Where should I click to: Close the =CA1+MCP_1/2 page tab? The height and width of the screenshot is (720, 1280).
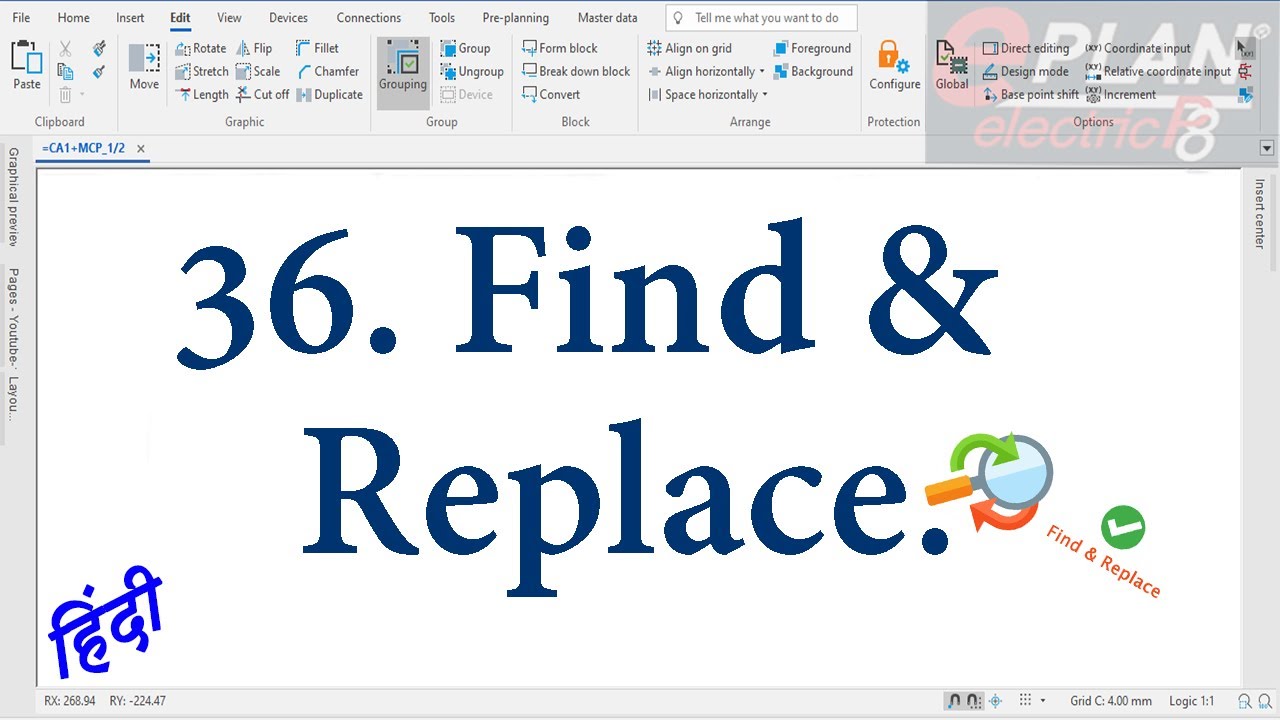click(x=141, y=148)
